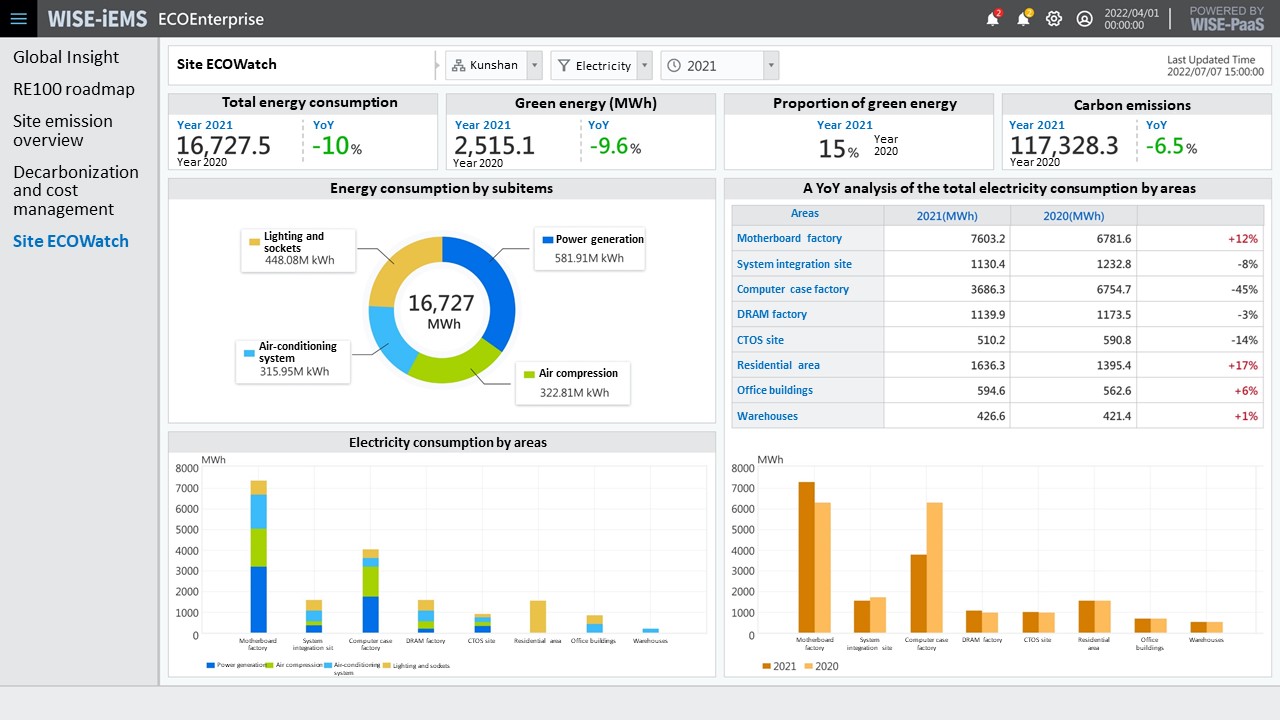
Task: Click the Site ECOWatch page title
Action: (227, 64)
